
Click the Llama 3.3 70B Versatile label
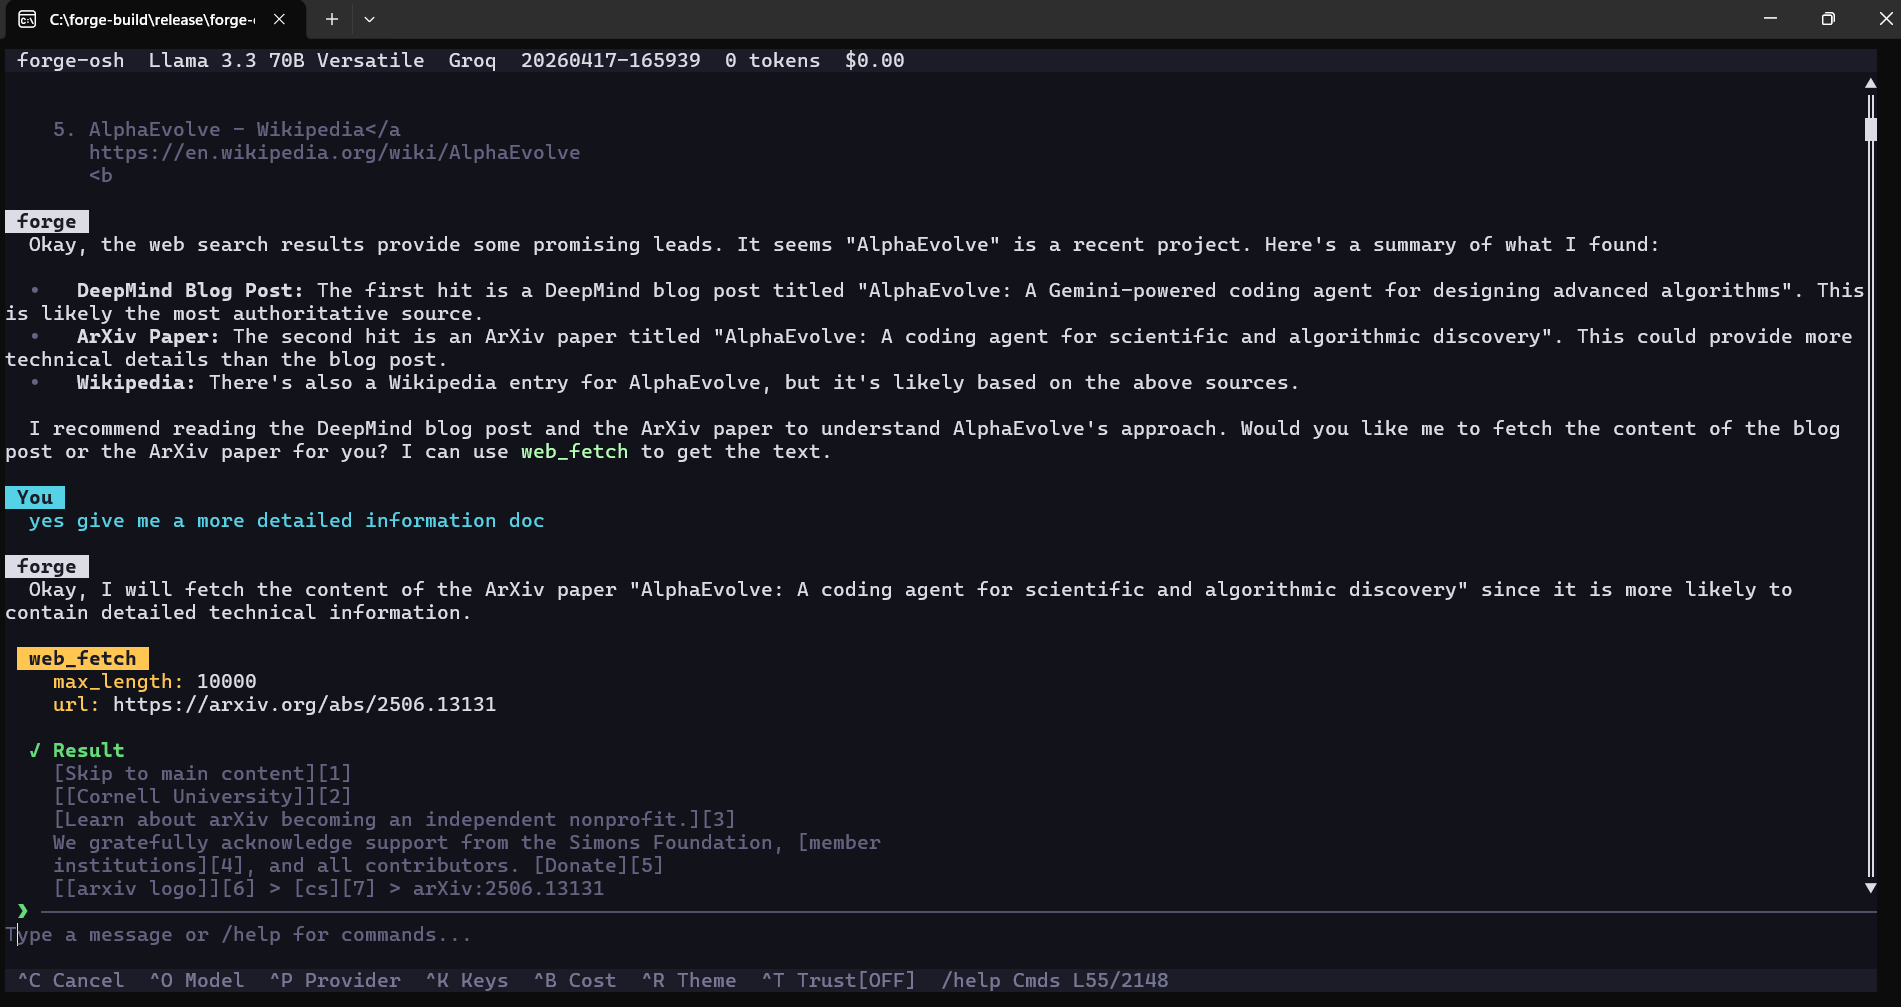pyautogui.click(x=287, y=61)
